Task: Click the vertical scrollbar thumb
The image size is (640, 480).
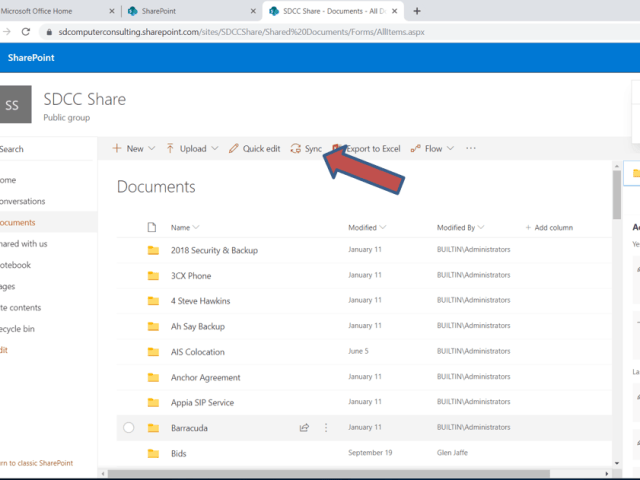Action: (x=617, y=195)
